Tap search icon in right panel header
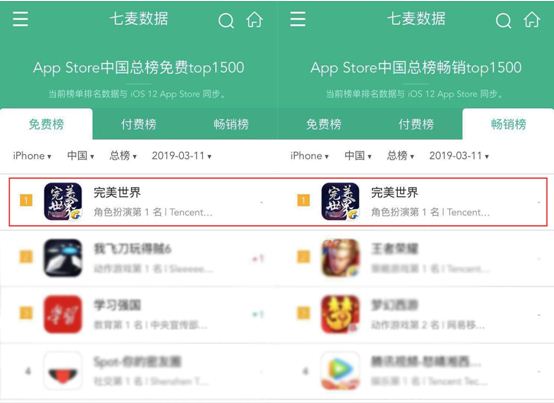554x403 pixels. click(503, 20)
